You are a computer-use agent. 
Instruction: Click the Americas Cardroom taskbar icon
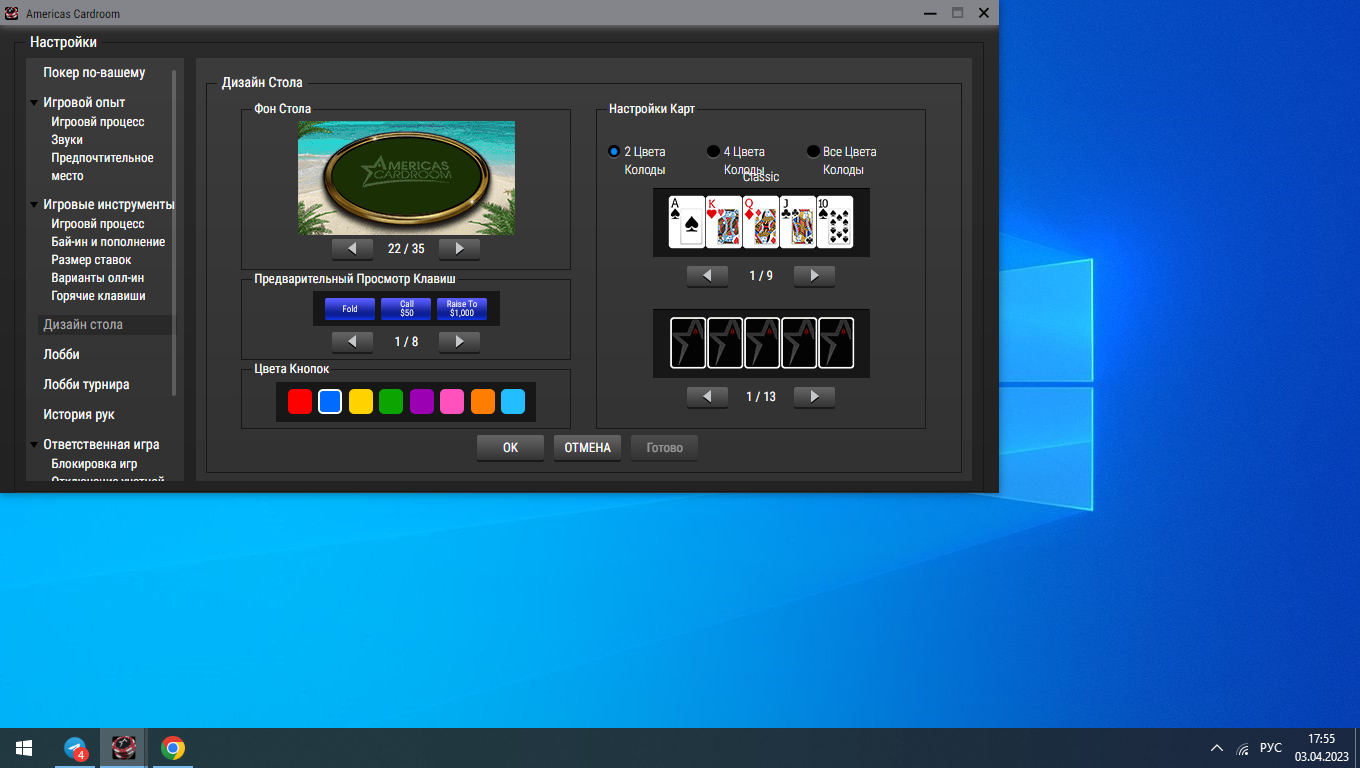(123, 748)
